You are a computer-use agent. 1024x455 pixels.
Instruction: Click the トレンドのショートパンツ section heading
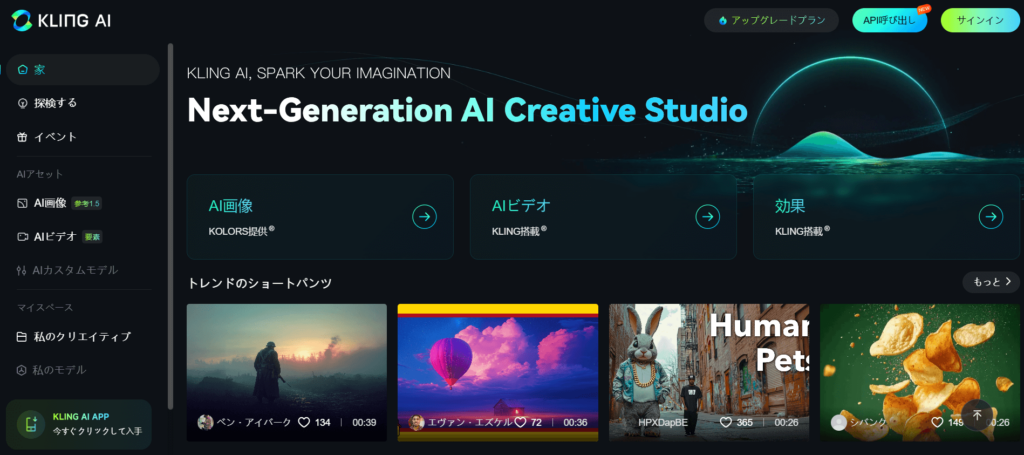tap(259, 283)
